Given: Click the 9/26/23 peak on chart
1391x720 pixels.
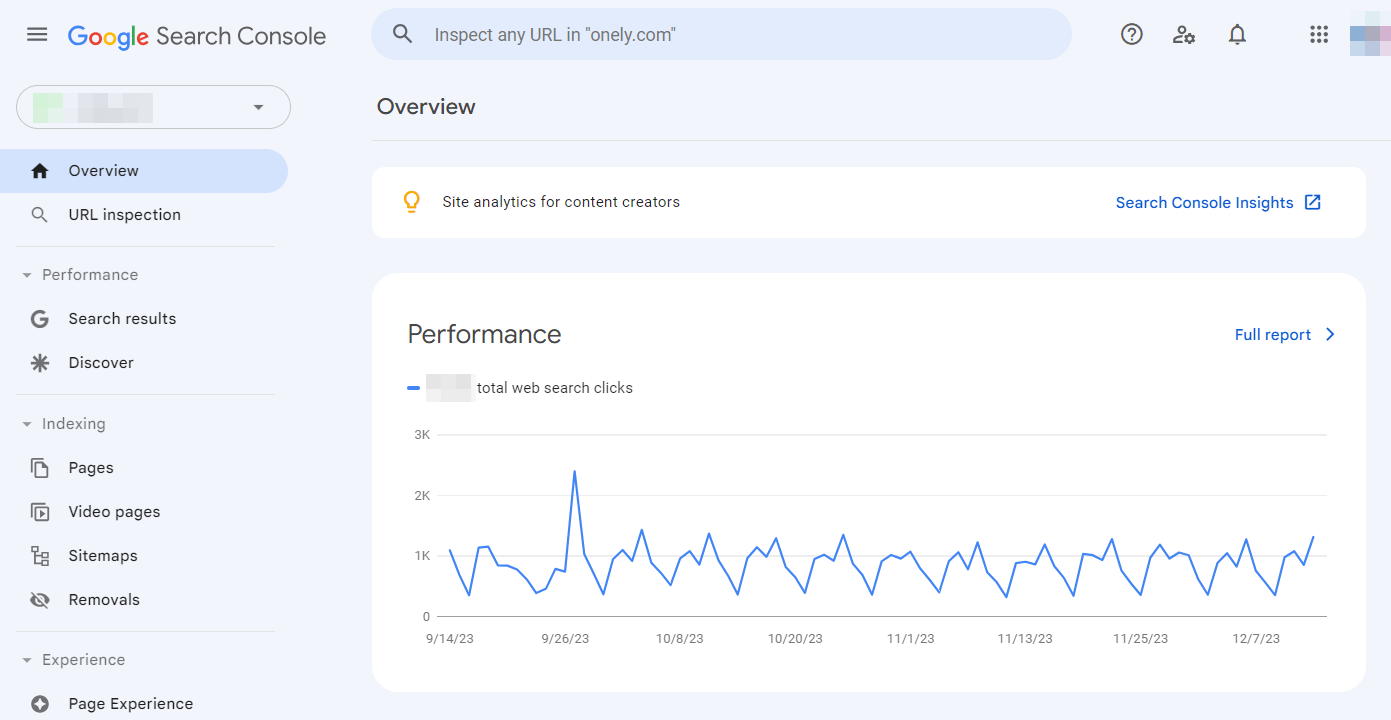Looking at the screenshot, I should [574, 472].
